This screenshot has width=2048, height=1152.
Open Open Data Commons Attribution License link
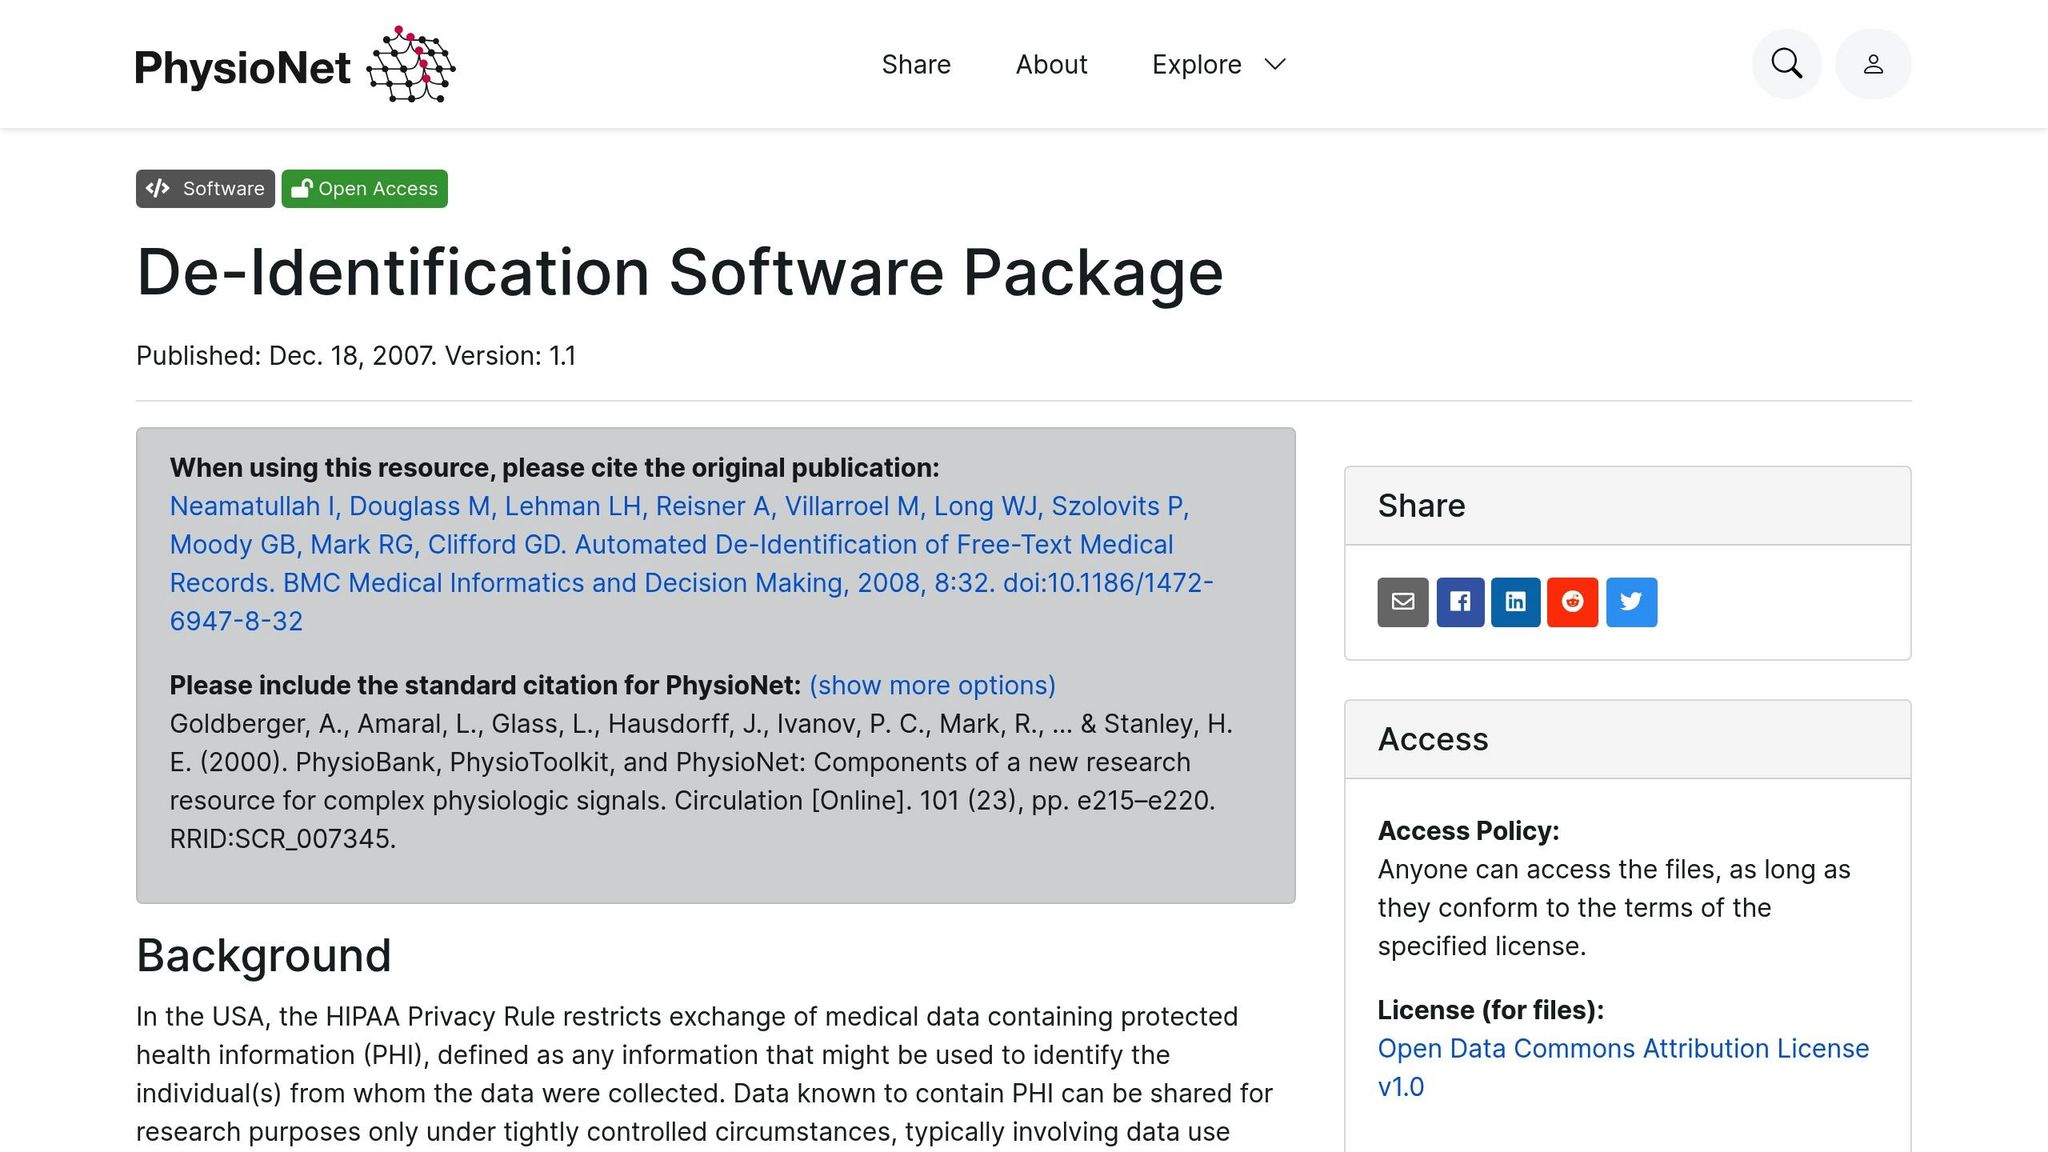(x=1622, y=1049)
